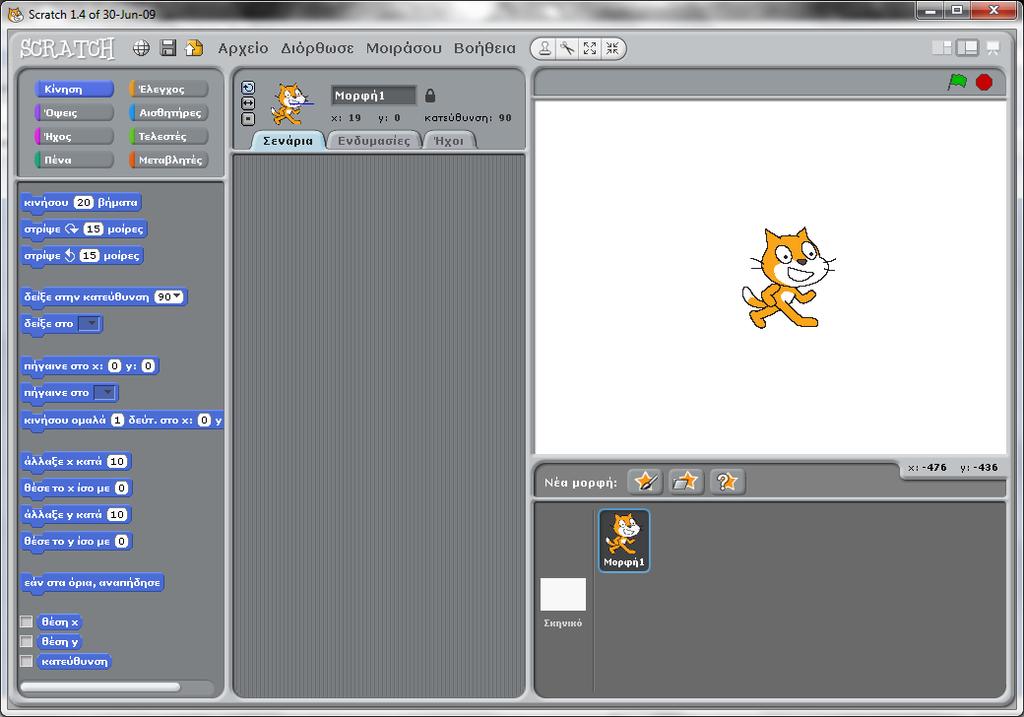Select the Πένα block category

pyautogui.click(x=74, y=159)
